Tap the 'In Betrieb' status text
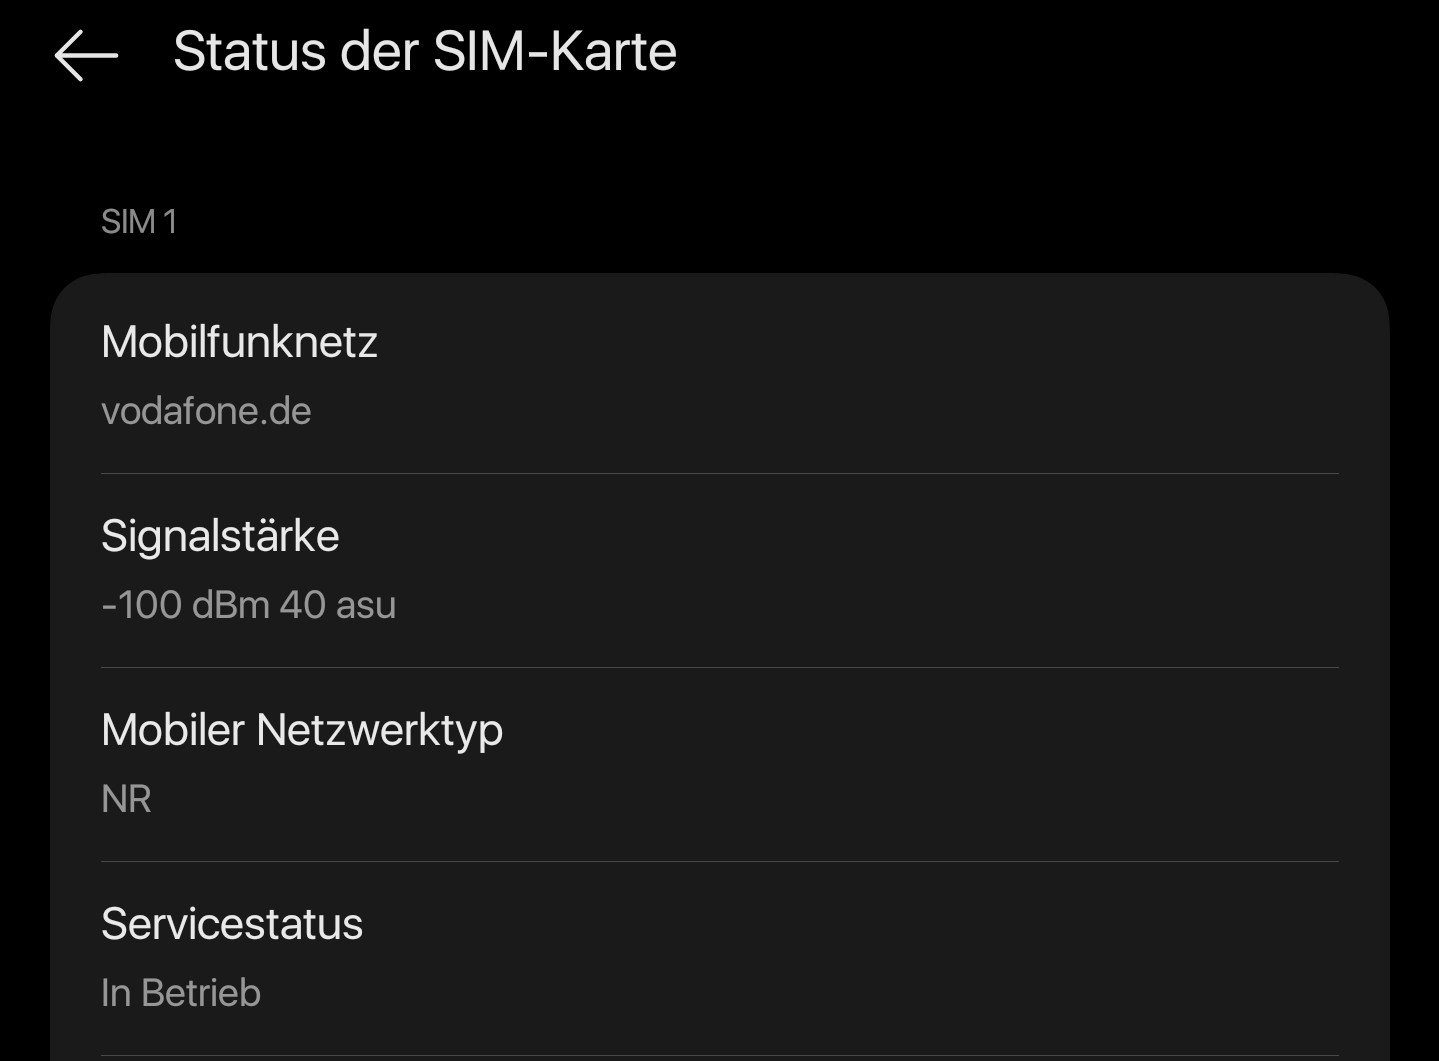1439x1061 pixels. [181, 993]
